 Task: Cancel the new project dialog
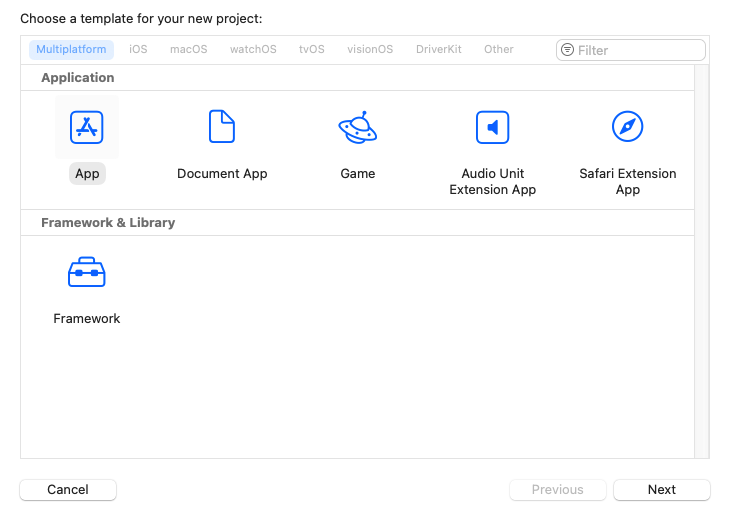click(x=68, y=490)
